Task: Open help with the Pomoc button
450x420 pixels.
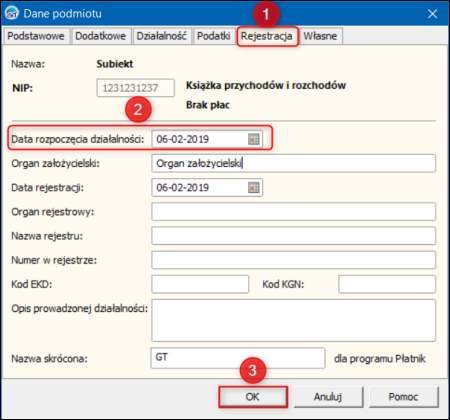Action: pos(403,397)
